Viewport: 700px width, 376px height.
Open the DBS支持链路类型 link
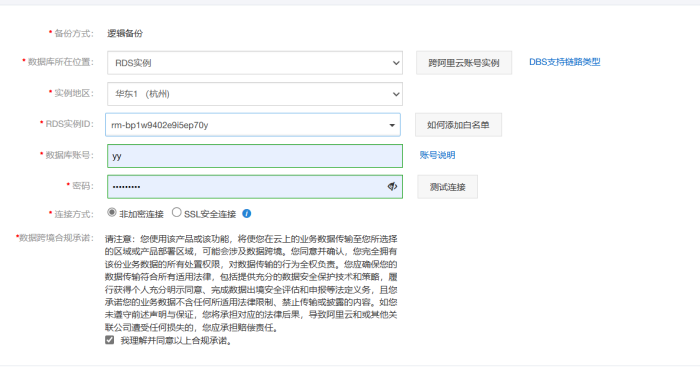click(565, 62)
